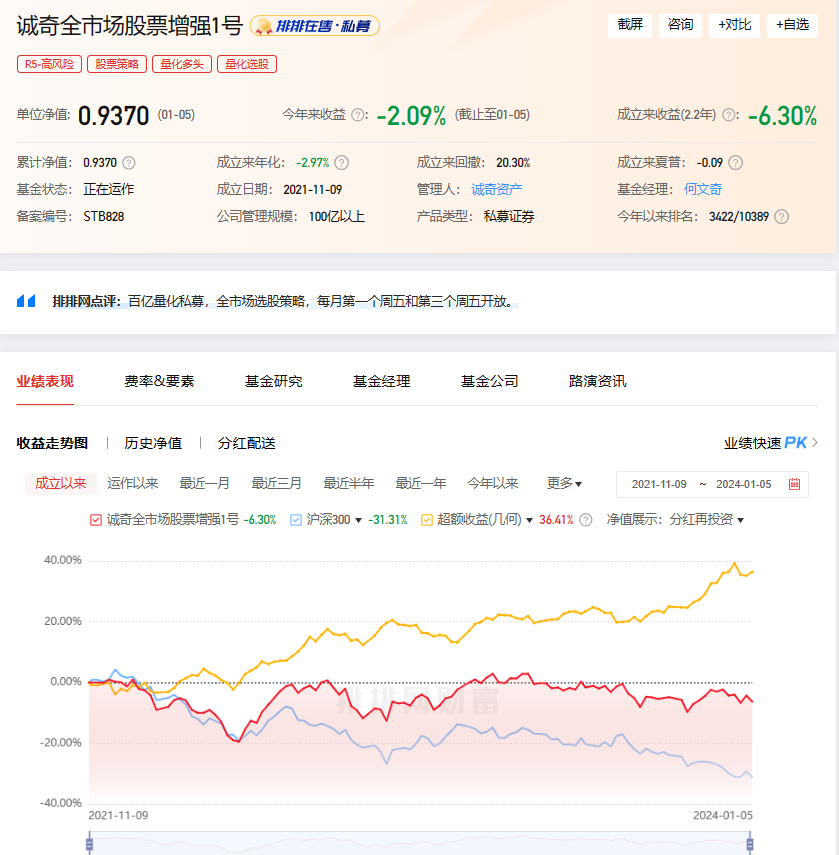Click the end date 2024-01-05 field

click(x=744, y=484)
